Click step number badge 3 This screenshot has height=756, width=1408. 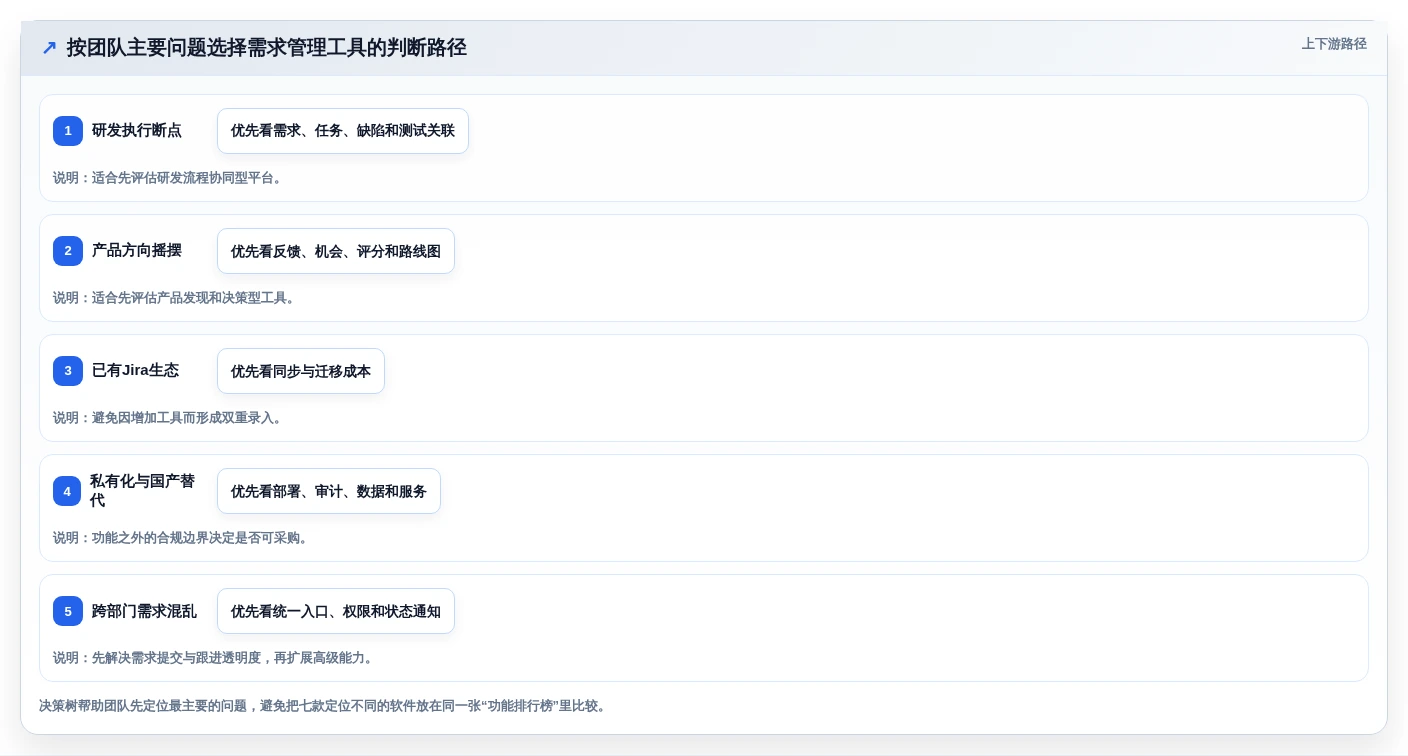click(x=68, y=371)
